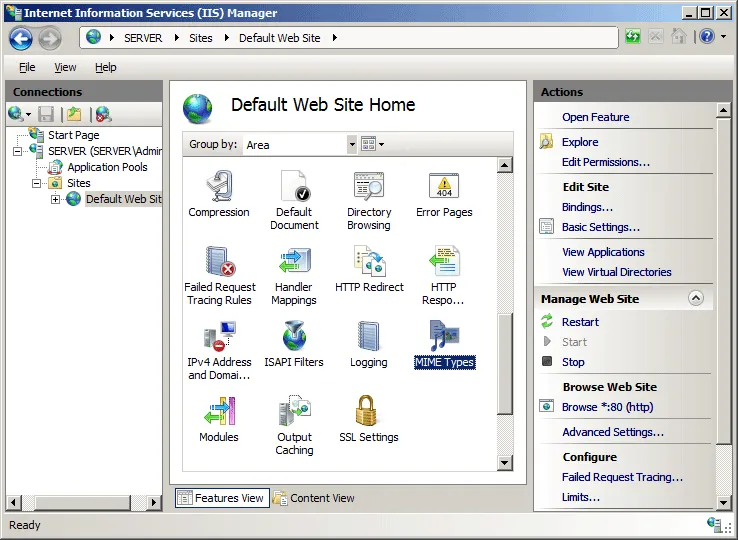Open the SSL Settings padlock icon
The image size is (738, 540).
click(366, 411)
